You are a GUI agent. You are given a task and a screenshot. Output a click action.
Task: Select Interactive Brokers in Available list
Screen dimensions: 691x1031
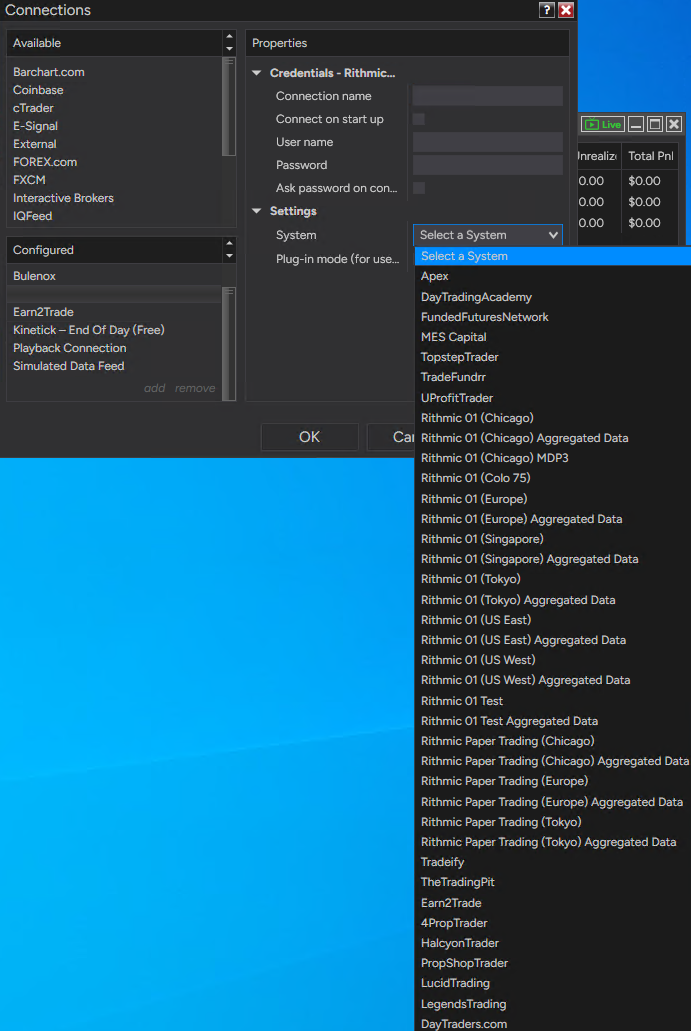[63, 198]
